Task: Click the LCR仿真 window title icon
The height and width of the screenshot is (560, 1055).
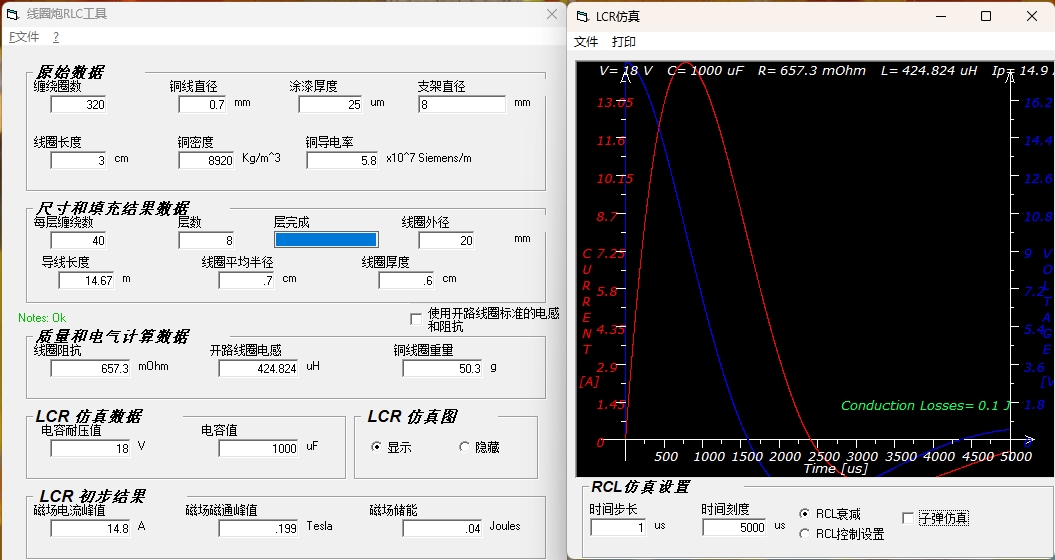Action: pos(581,17)
